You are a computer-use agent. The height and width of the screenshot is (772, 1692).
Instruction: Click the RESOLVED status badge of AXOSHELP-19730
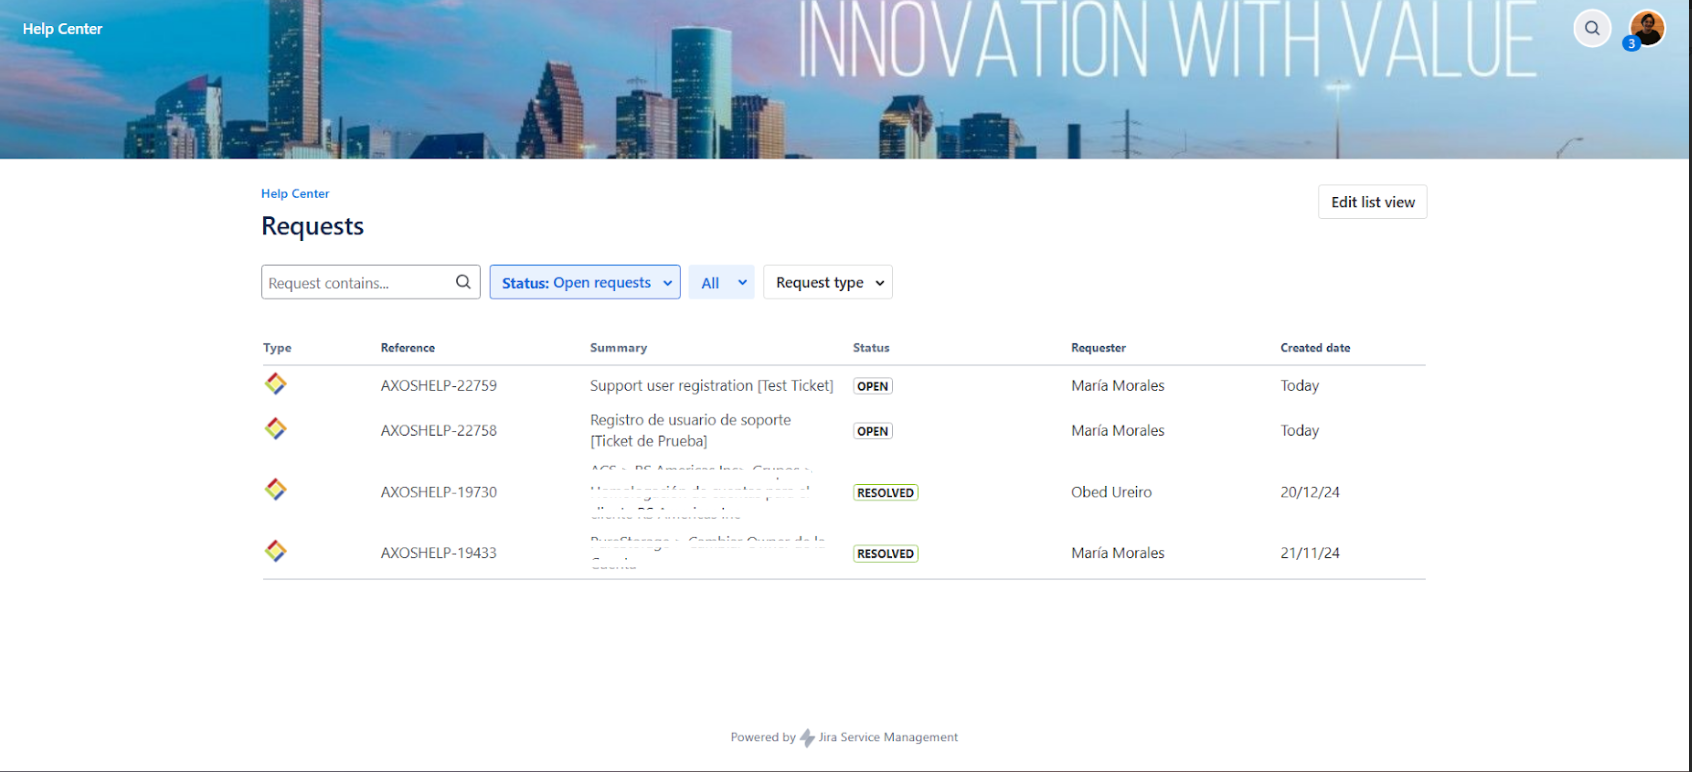coord(885,493)
